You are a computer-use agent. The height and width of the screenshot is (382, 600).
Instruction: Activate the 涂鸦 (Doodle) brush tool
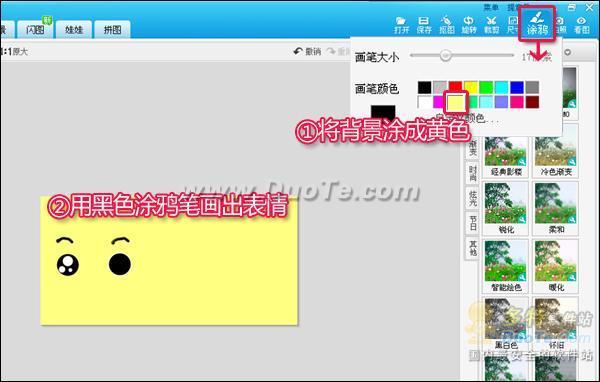coord(537,23)
